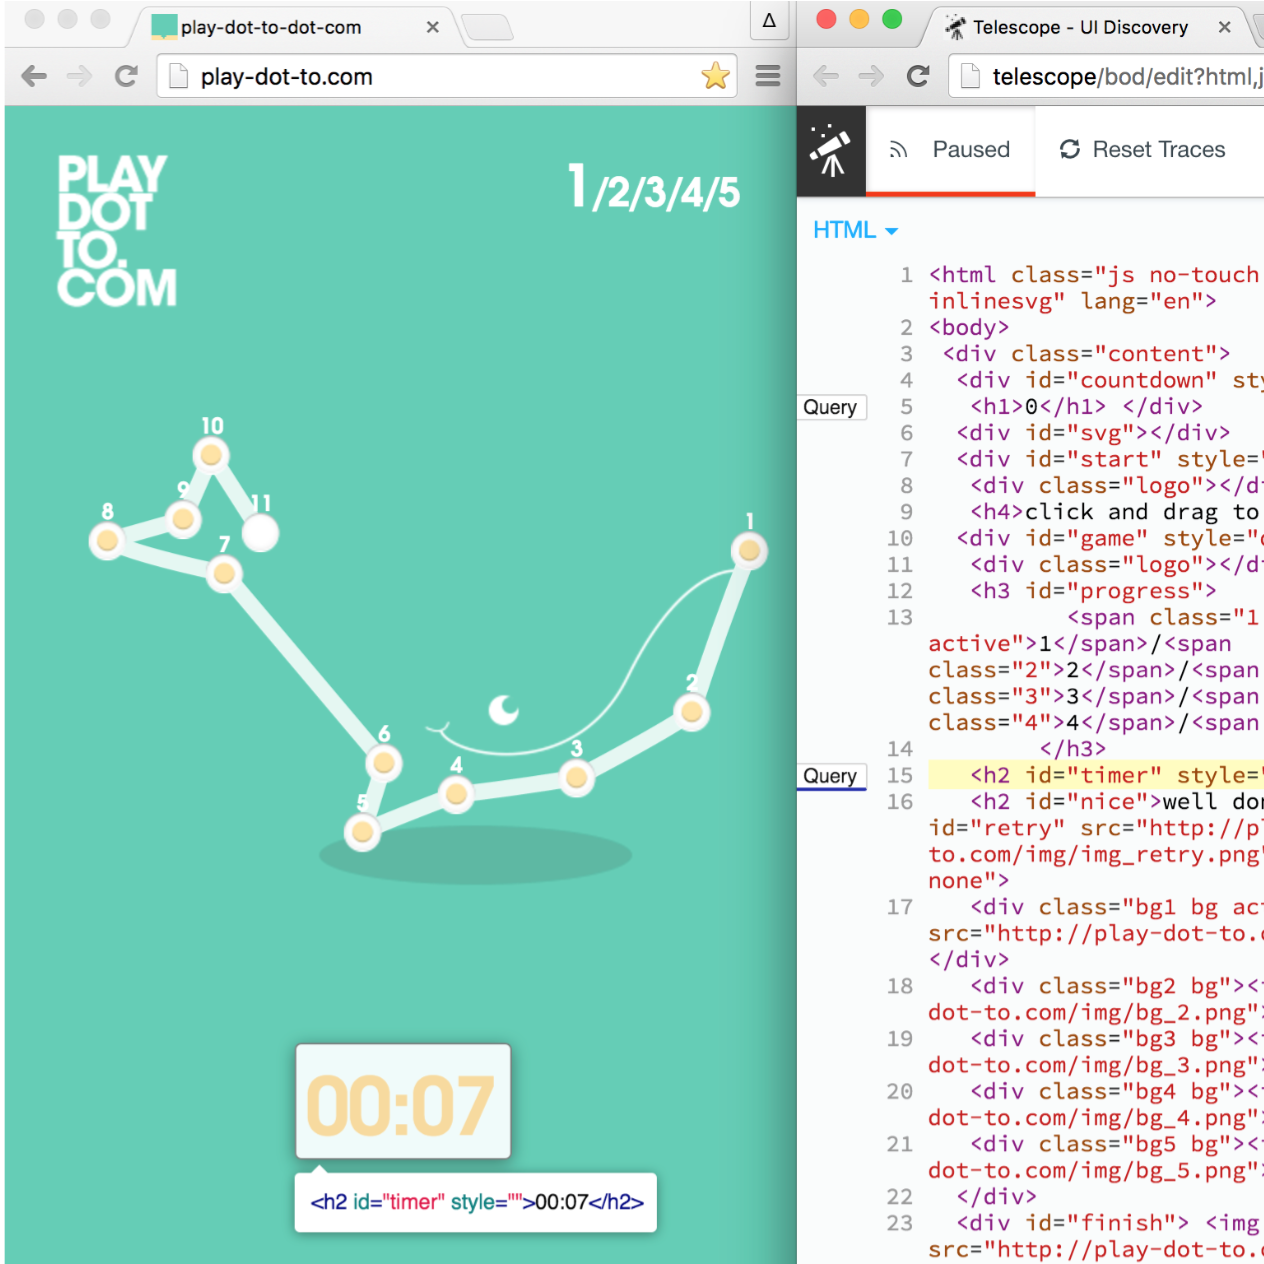Click dot number 6 in the game
The width and height of the screenshot is (1264, 1264).
tap(383, 764)
